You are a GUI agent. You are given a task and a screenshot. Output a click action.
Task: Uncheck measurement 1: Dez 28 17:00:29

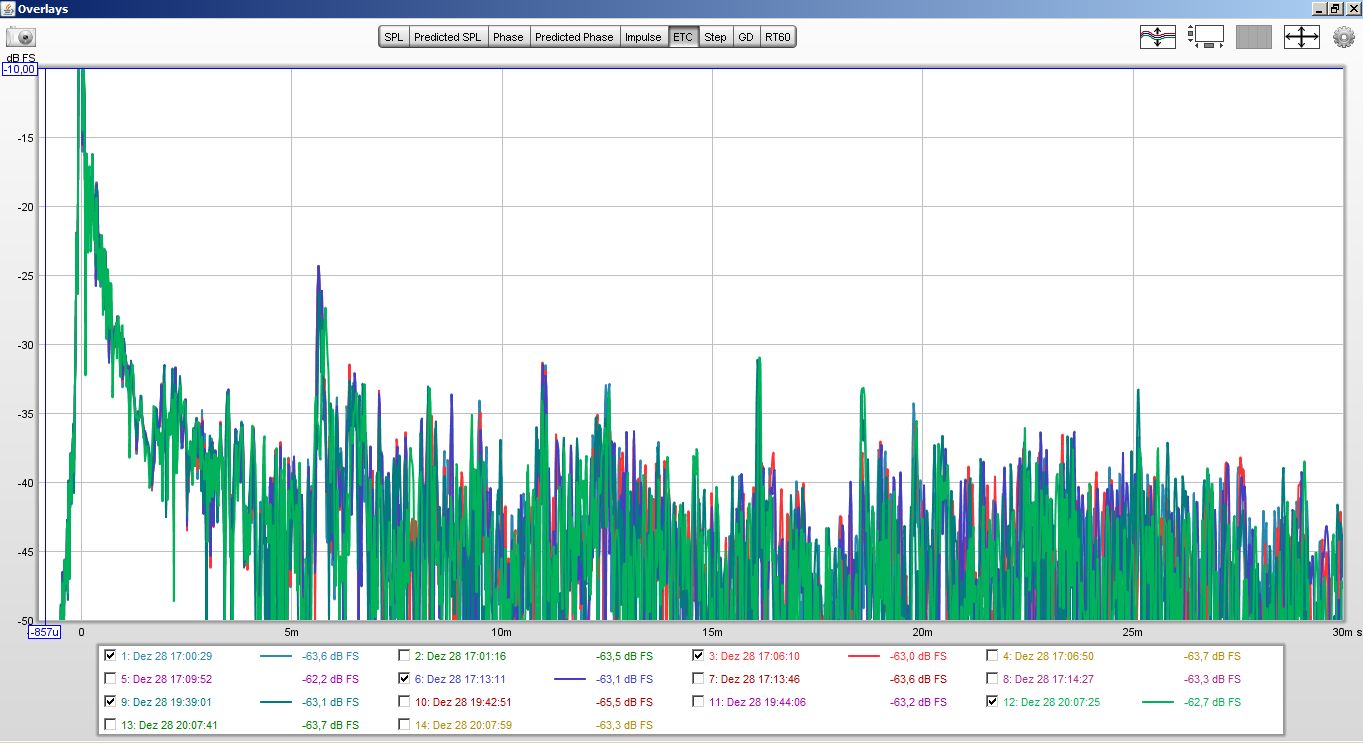pos(110,656)
